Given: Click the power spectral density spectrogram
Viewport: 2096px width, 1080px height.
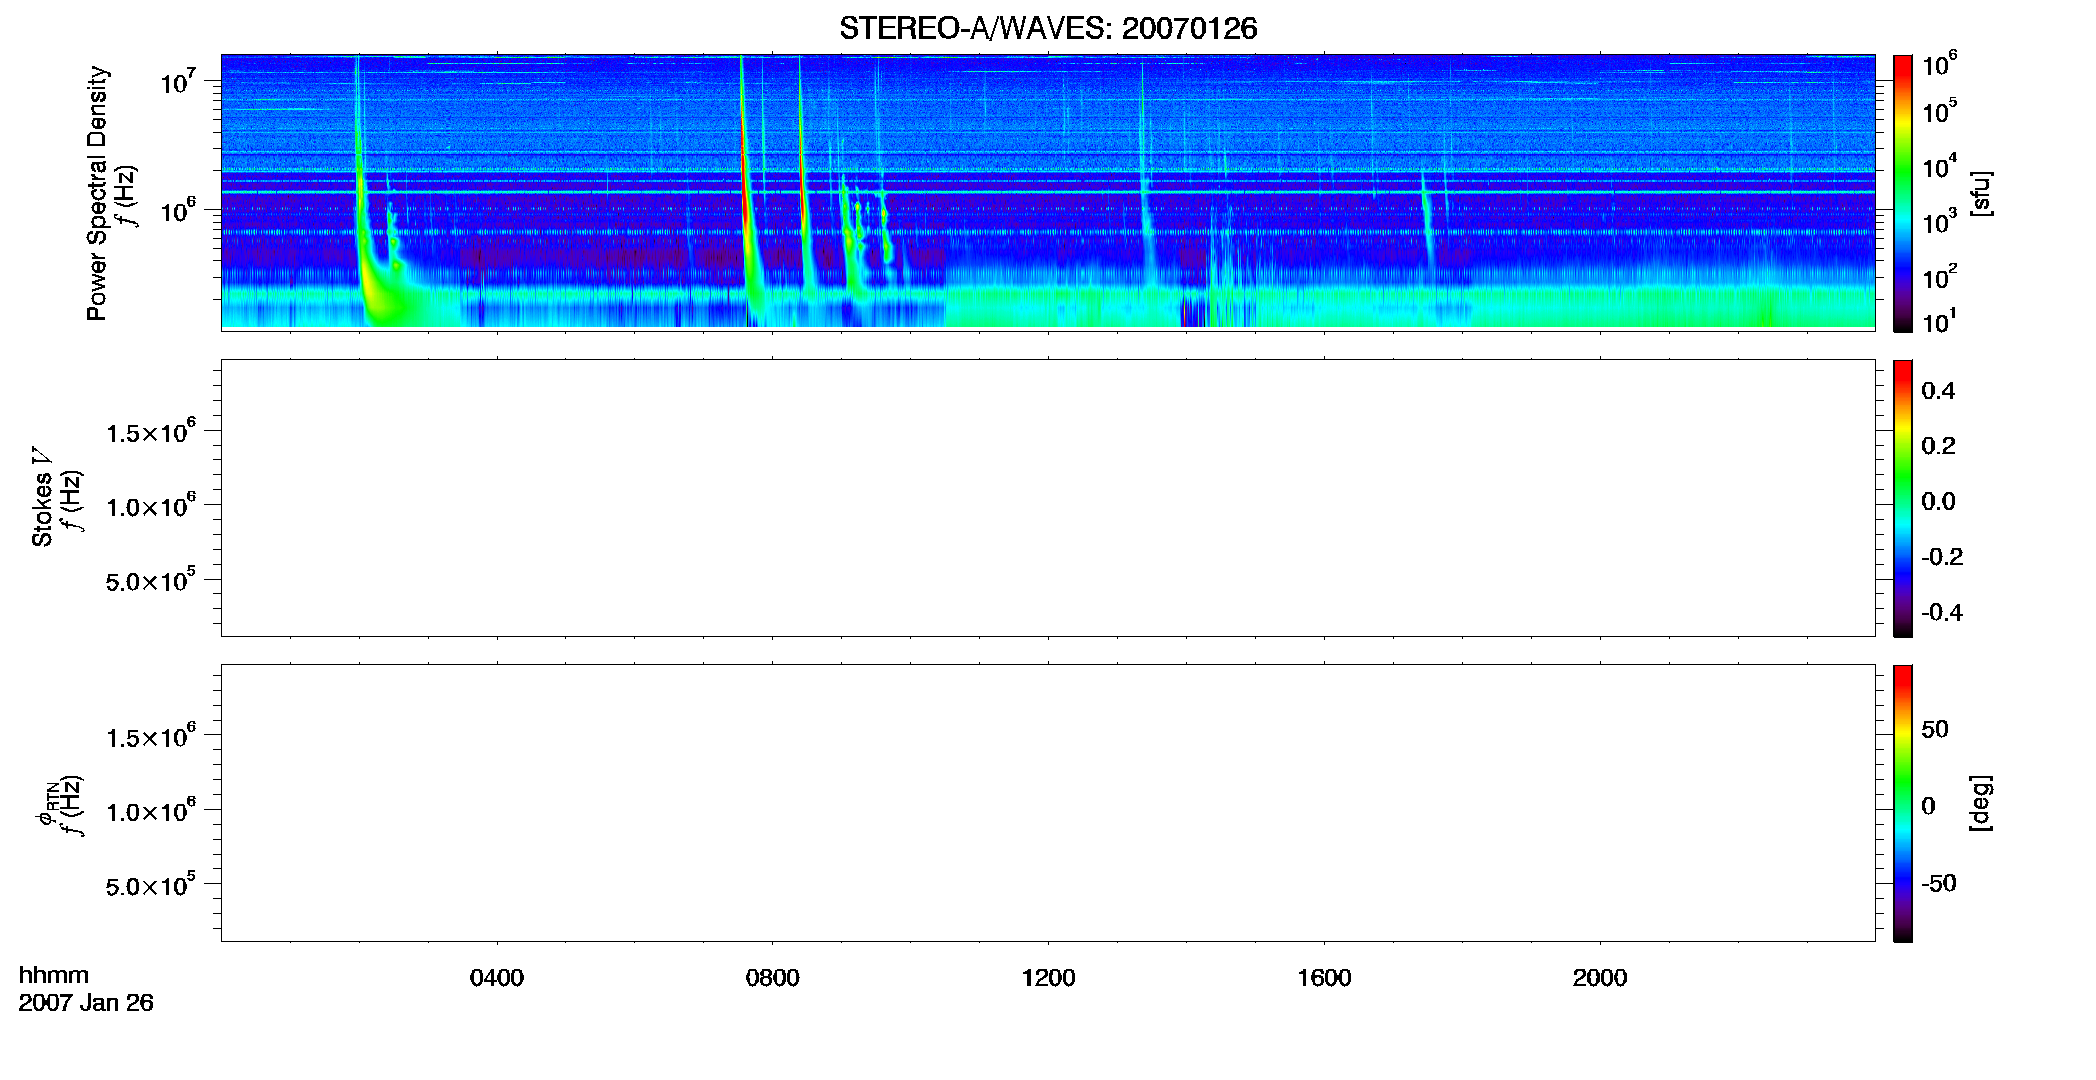Looking at the screenshot, I should [x=1048, y=192].
